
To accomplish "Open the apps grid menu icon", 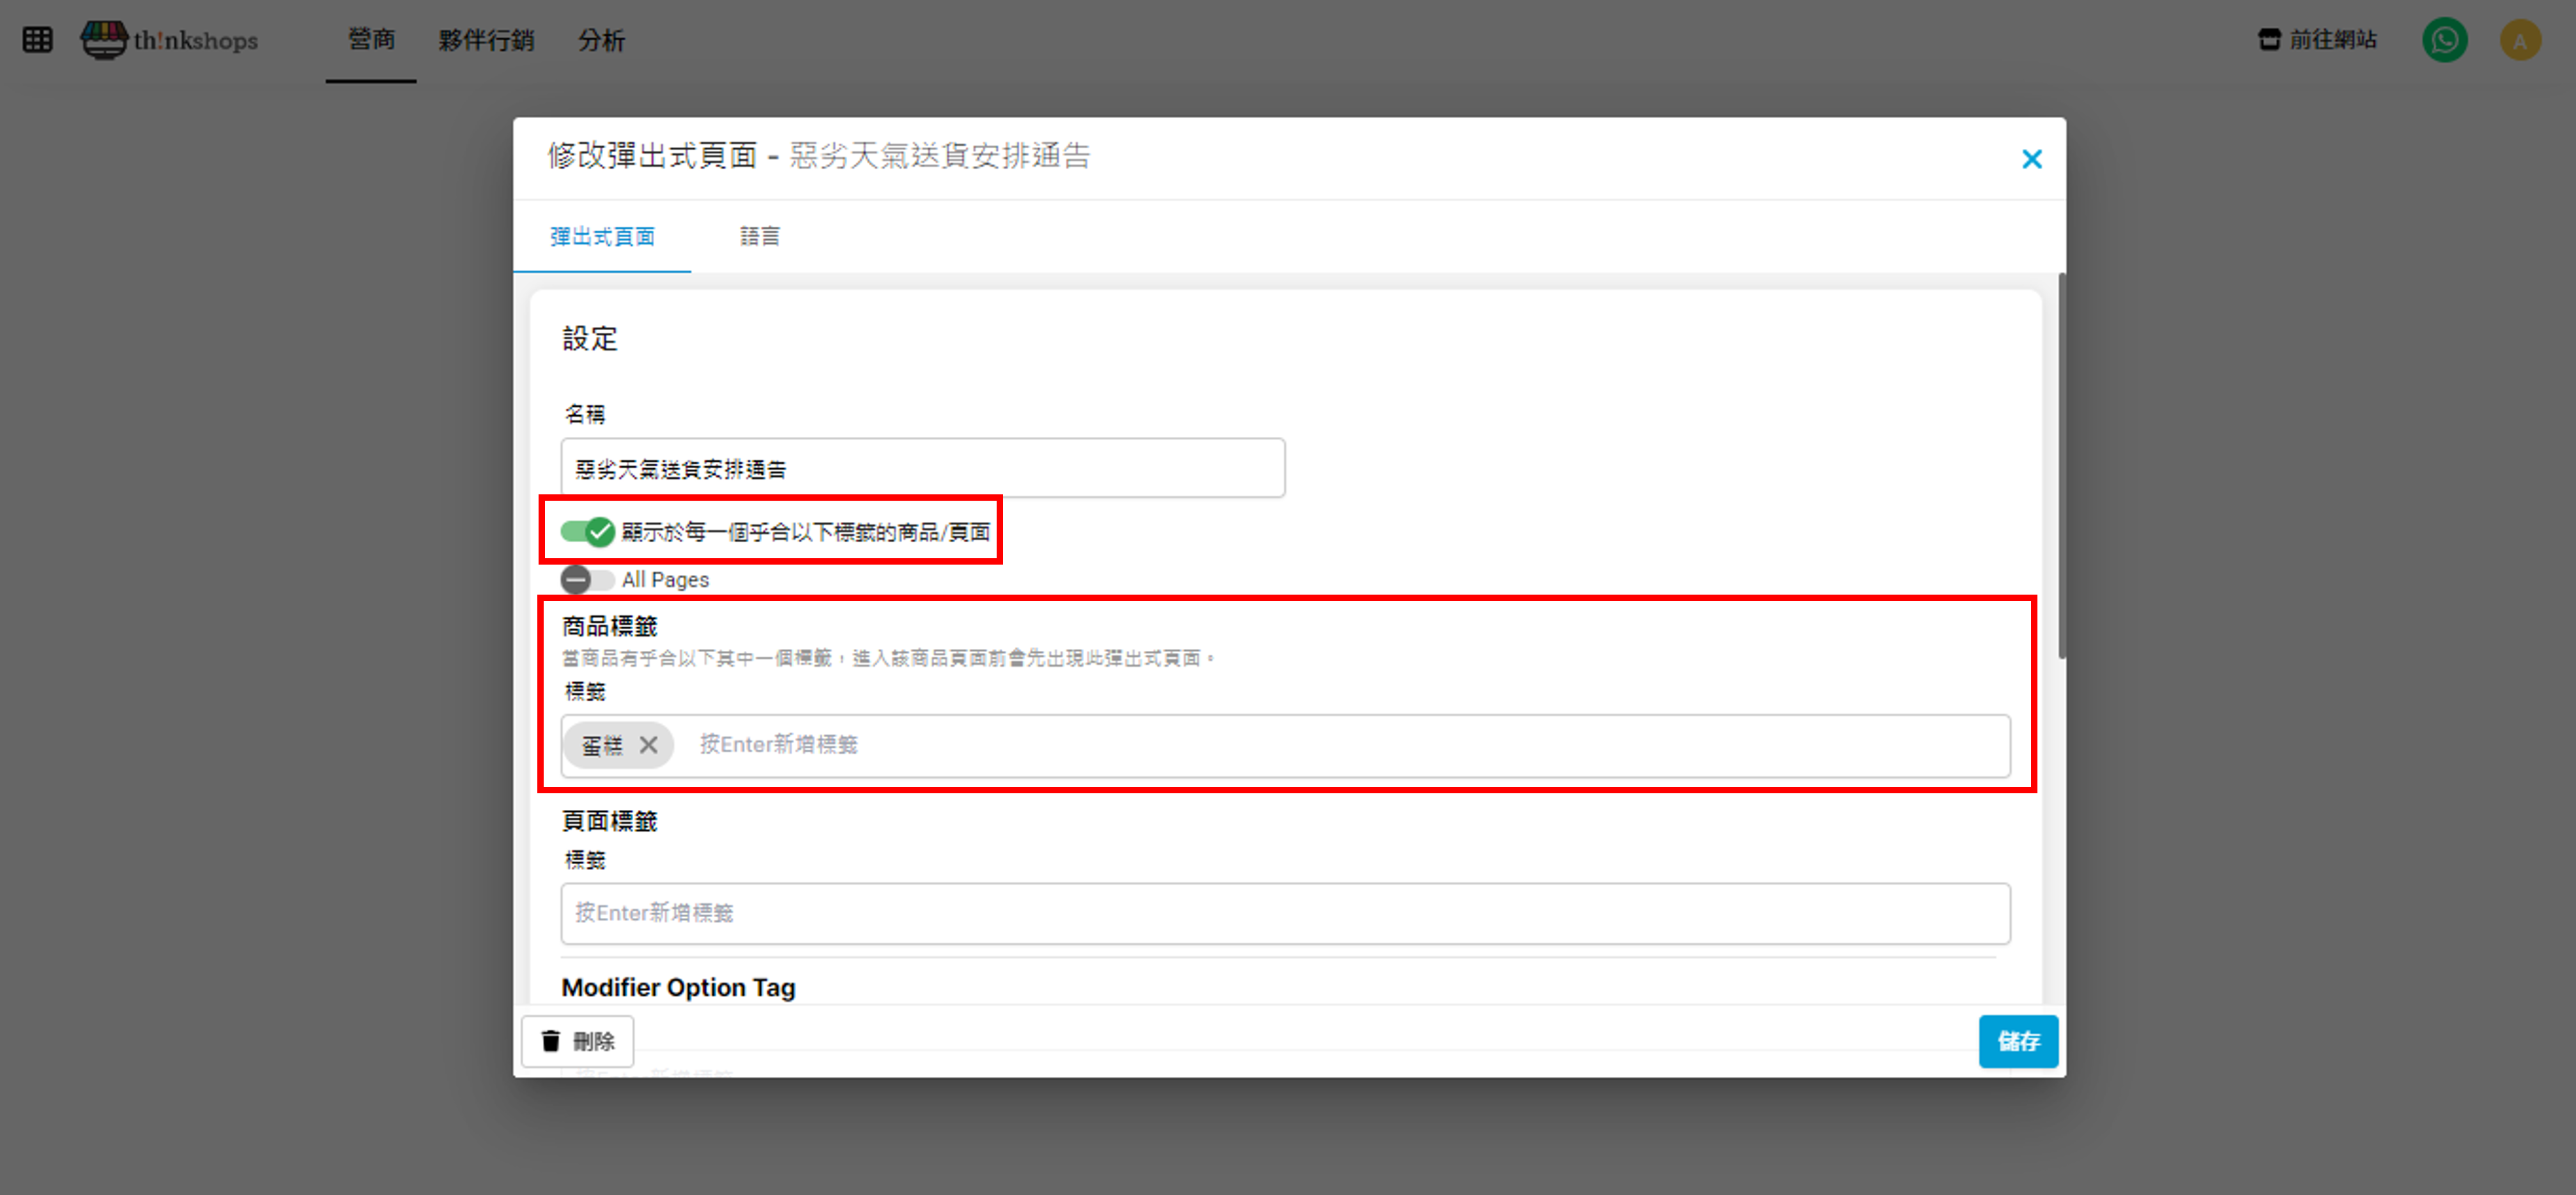I will [37, 40].
